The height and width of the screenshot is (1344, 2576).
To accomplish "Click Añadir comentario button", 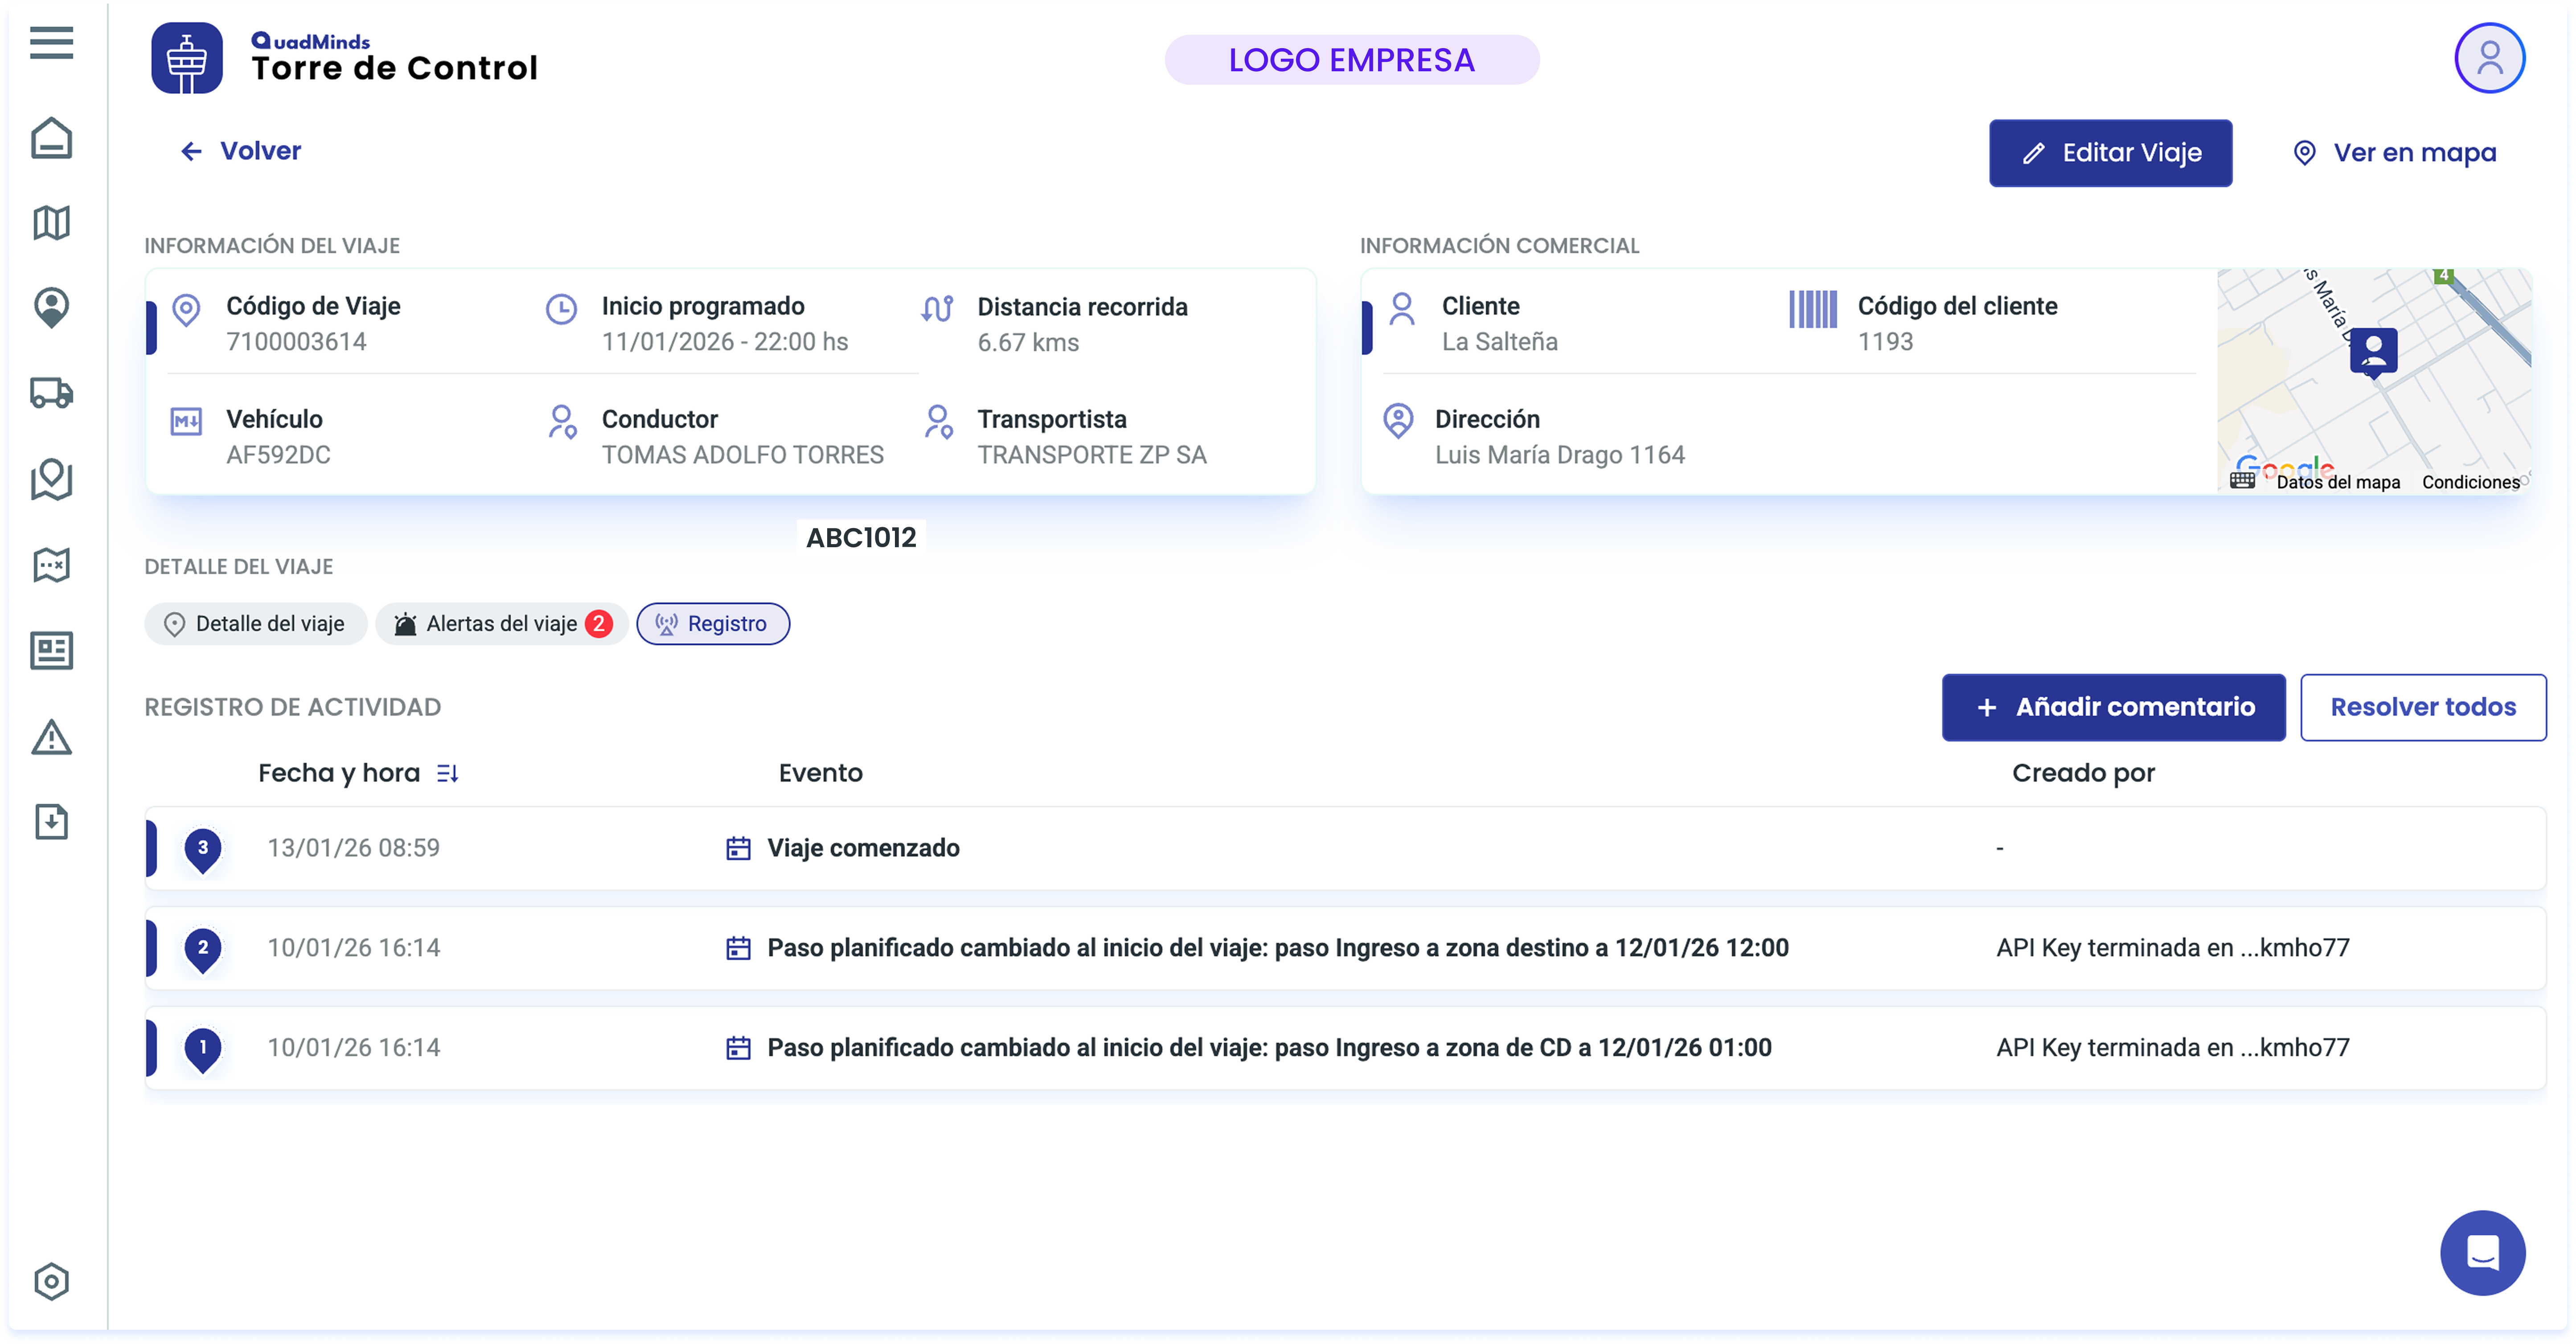I will pyautogui.click(x=2113, y=707).
